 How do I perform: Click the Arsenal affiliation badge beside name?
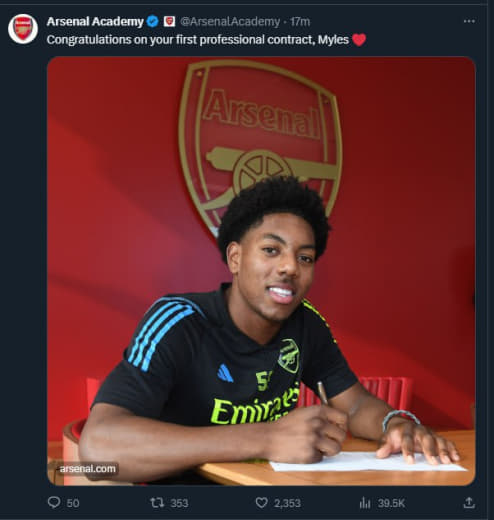pyautogui.click(x=169, y=22)
